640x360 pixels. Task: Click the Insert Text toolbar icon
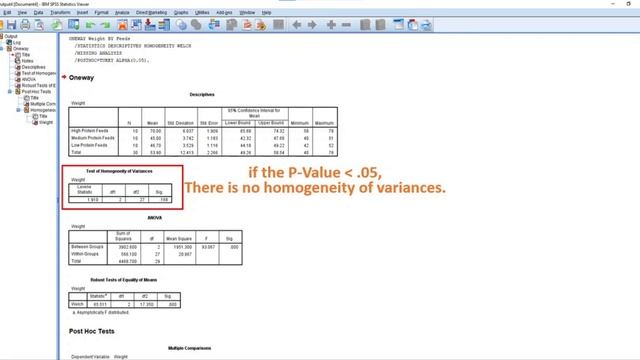tap(426, 25)
